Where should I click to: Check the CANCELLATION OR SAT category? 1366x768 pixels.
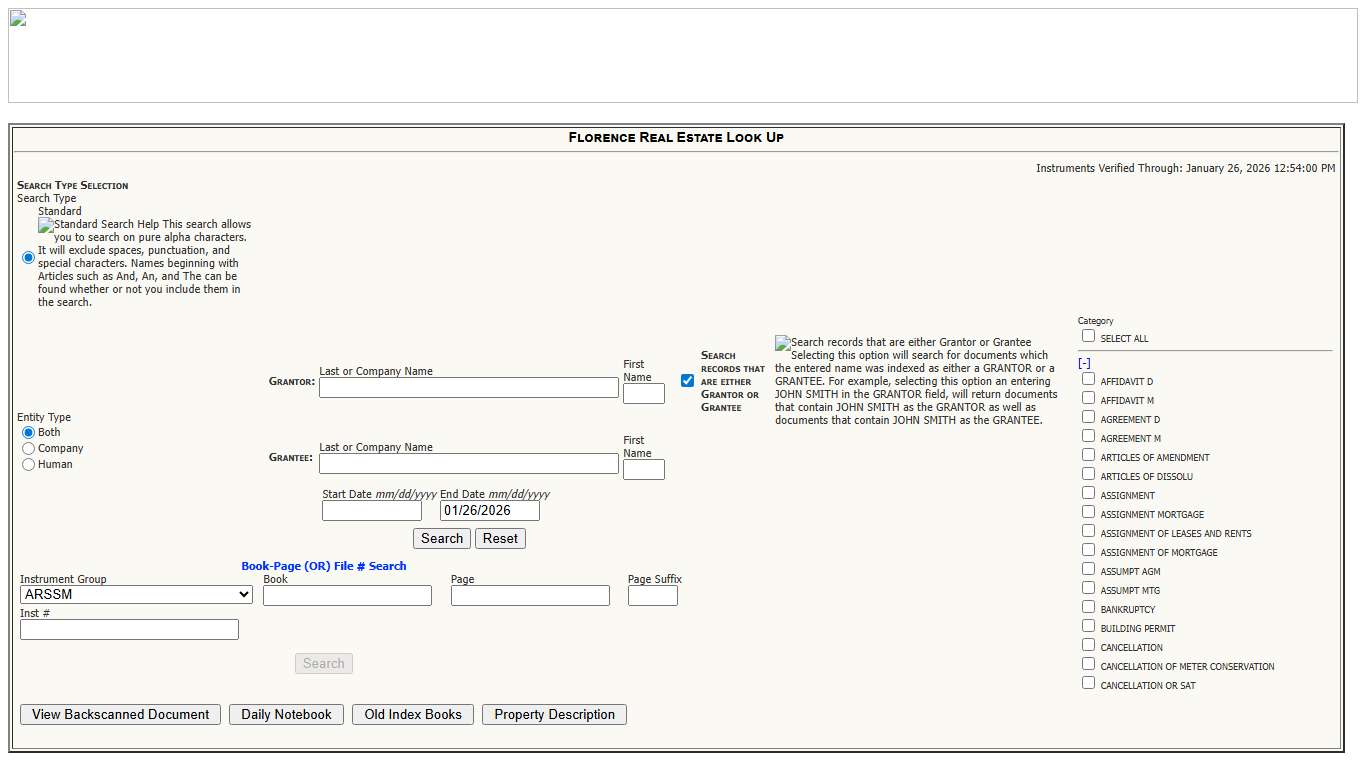coord(1088,684)
